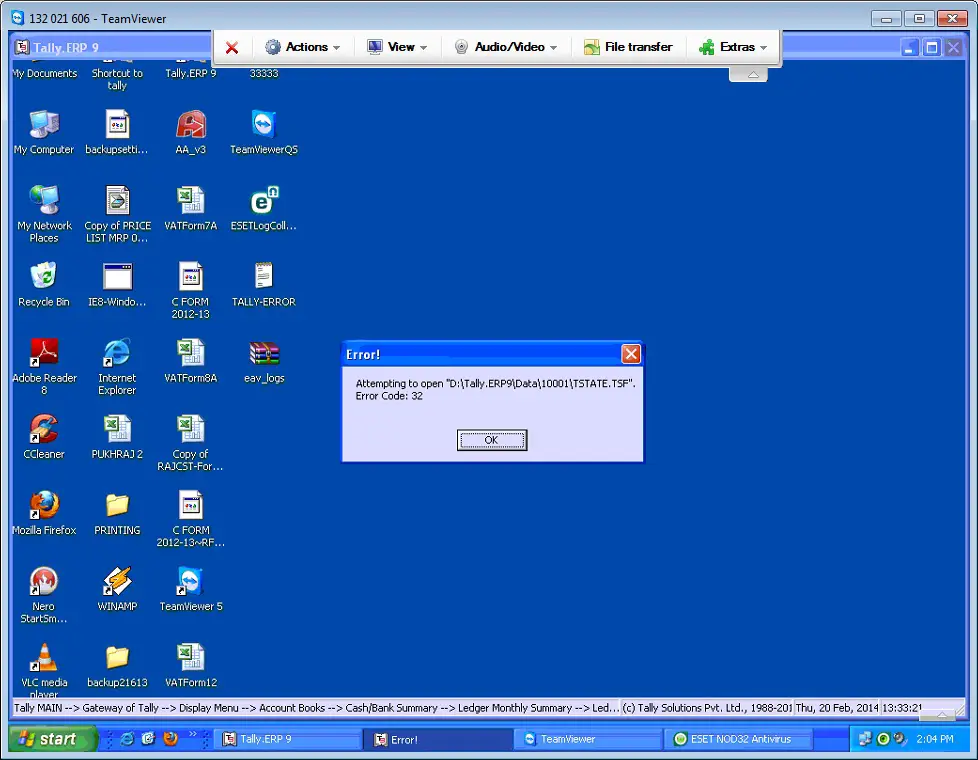The image size is (978, 760).
Task: End the remote session with the red X
Action: pos(232,47)
